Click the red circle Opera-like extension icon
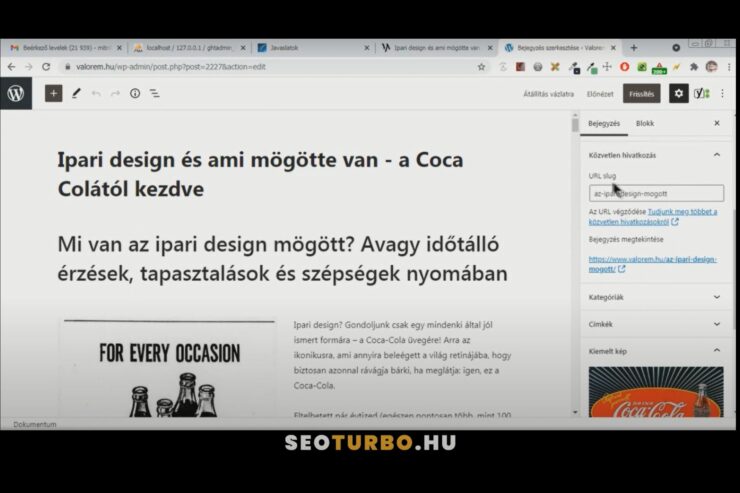Viewport: 740px width, 493px height. (625, 67)
